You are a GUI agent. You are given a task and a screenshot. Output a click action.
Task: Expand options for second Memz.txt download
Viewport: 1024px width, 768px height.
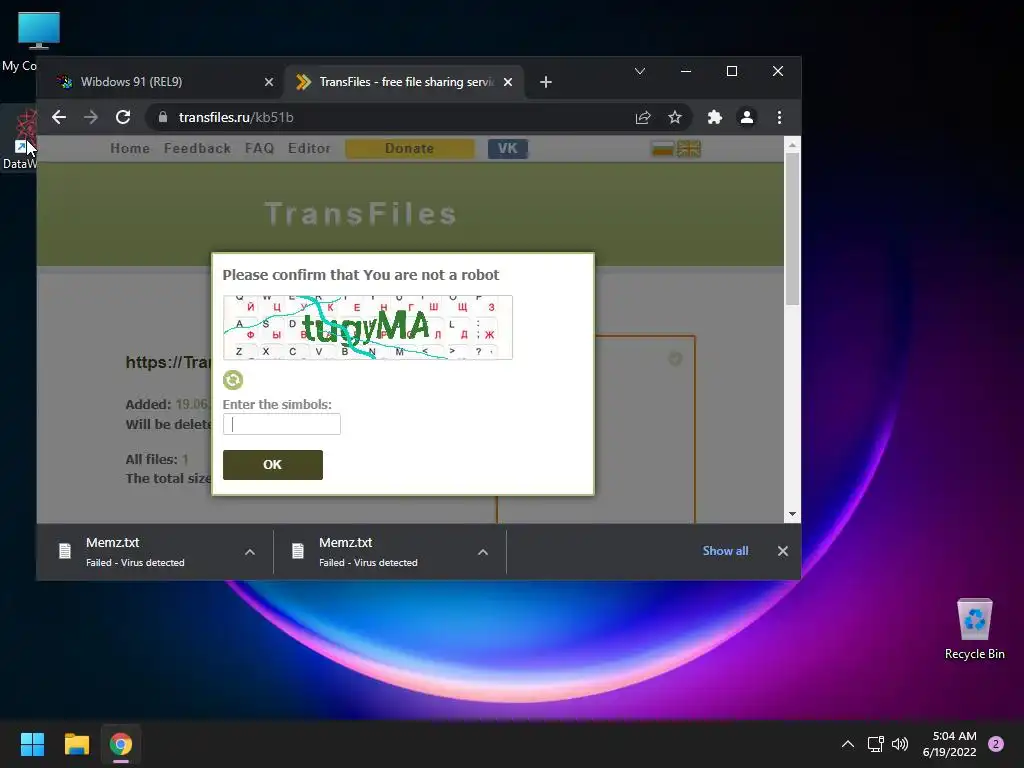click(x=483, y=552)
